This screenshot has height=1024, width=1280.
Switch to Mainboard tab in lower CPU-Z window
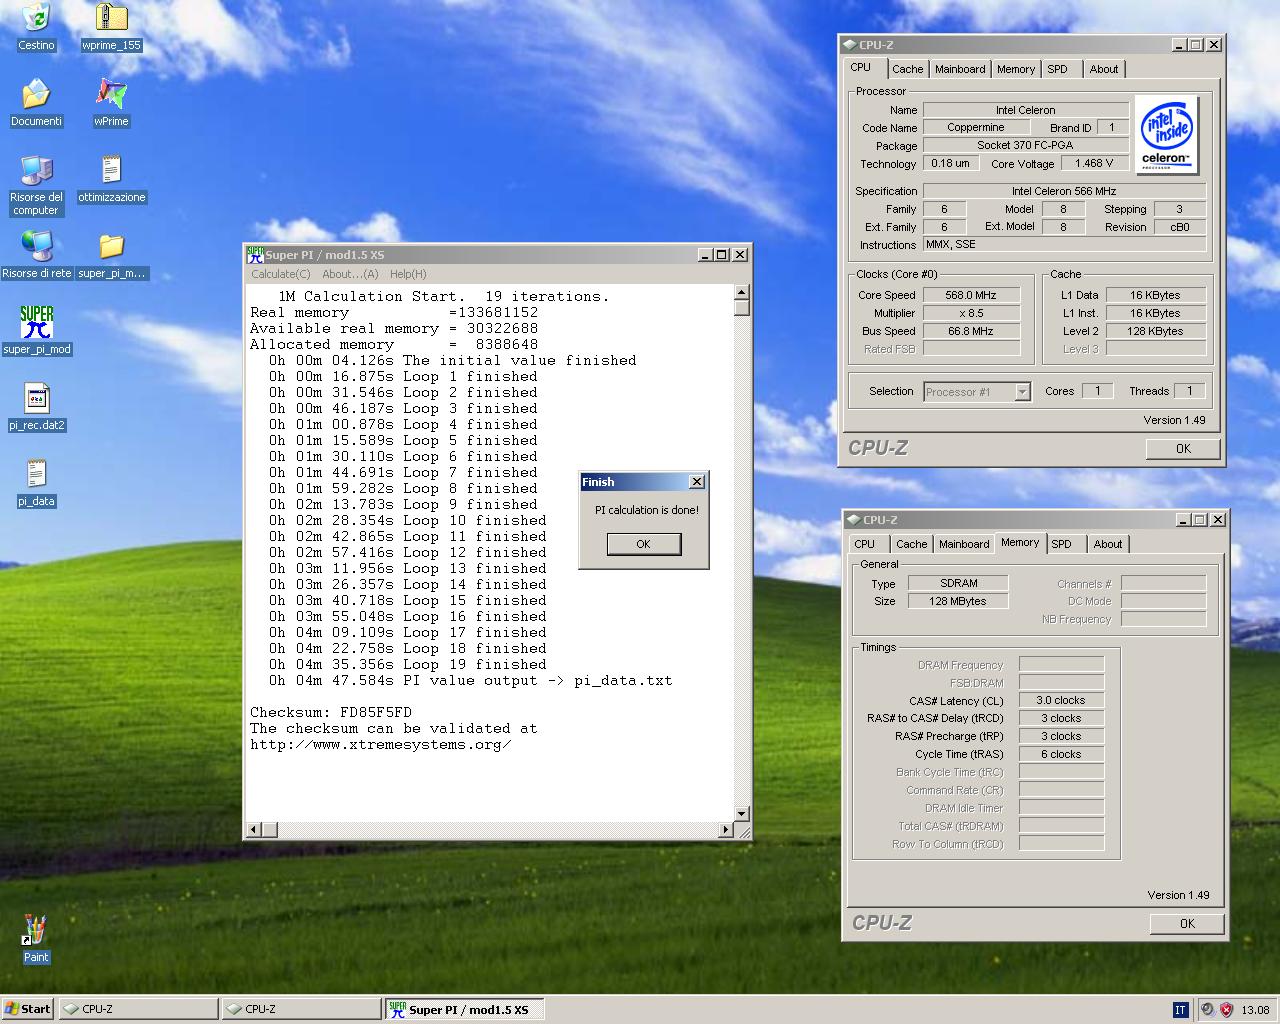tap(964, 544)
